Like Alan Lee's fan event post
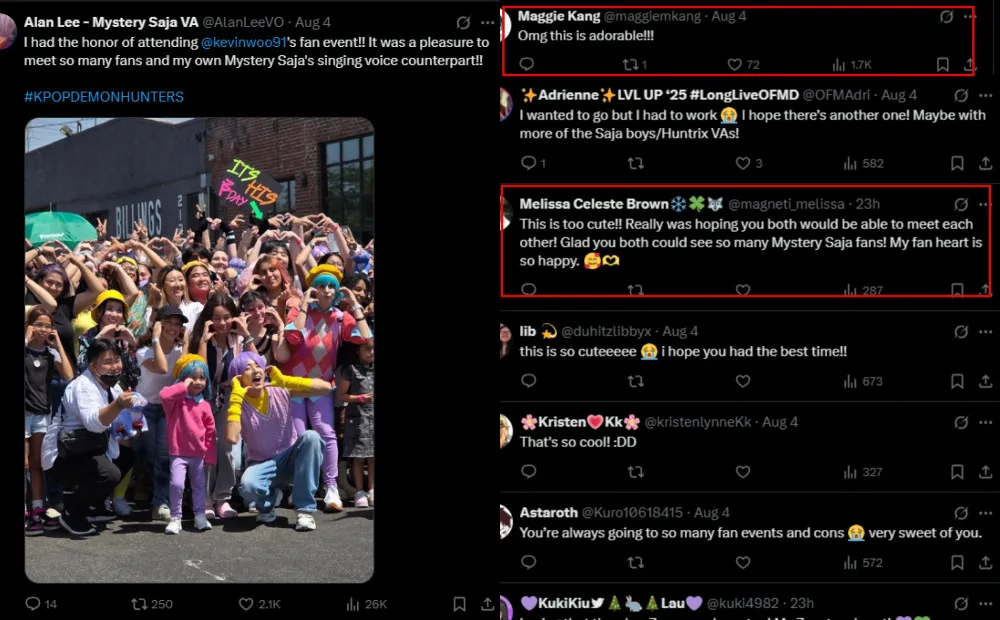Viewport: 1000px width, 620px height. click(x=245, y=604)
